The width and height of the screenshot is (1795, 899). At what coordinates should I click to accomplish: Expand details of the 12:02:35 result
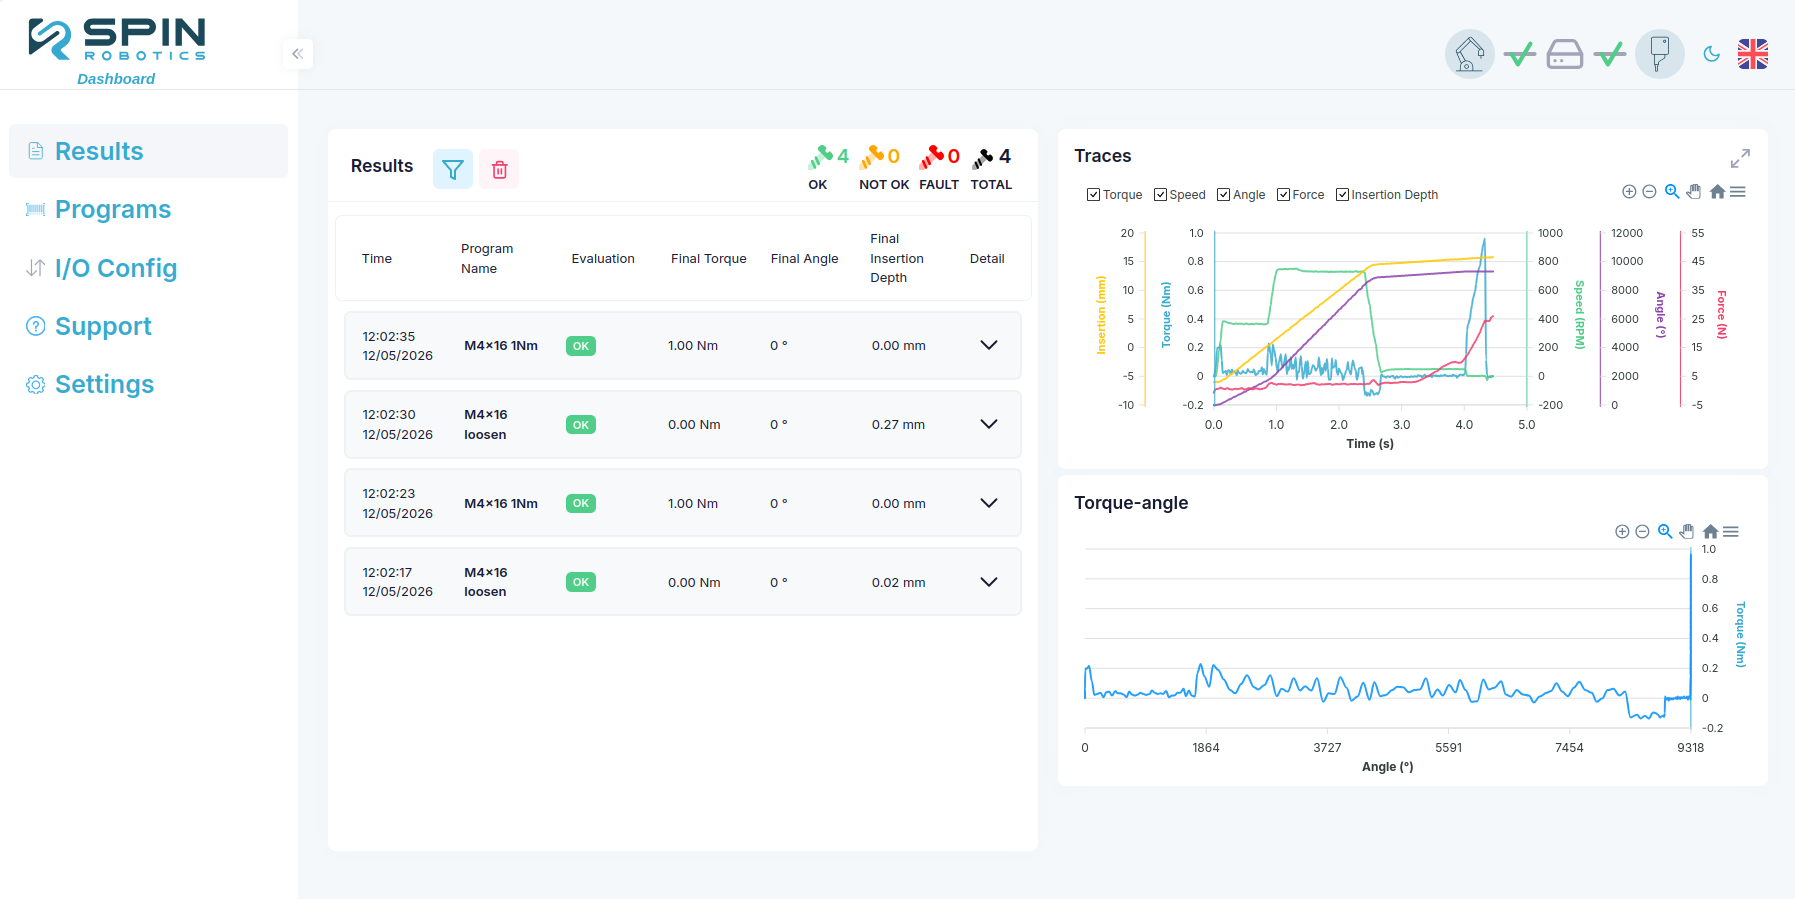[989, 345]
